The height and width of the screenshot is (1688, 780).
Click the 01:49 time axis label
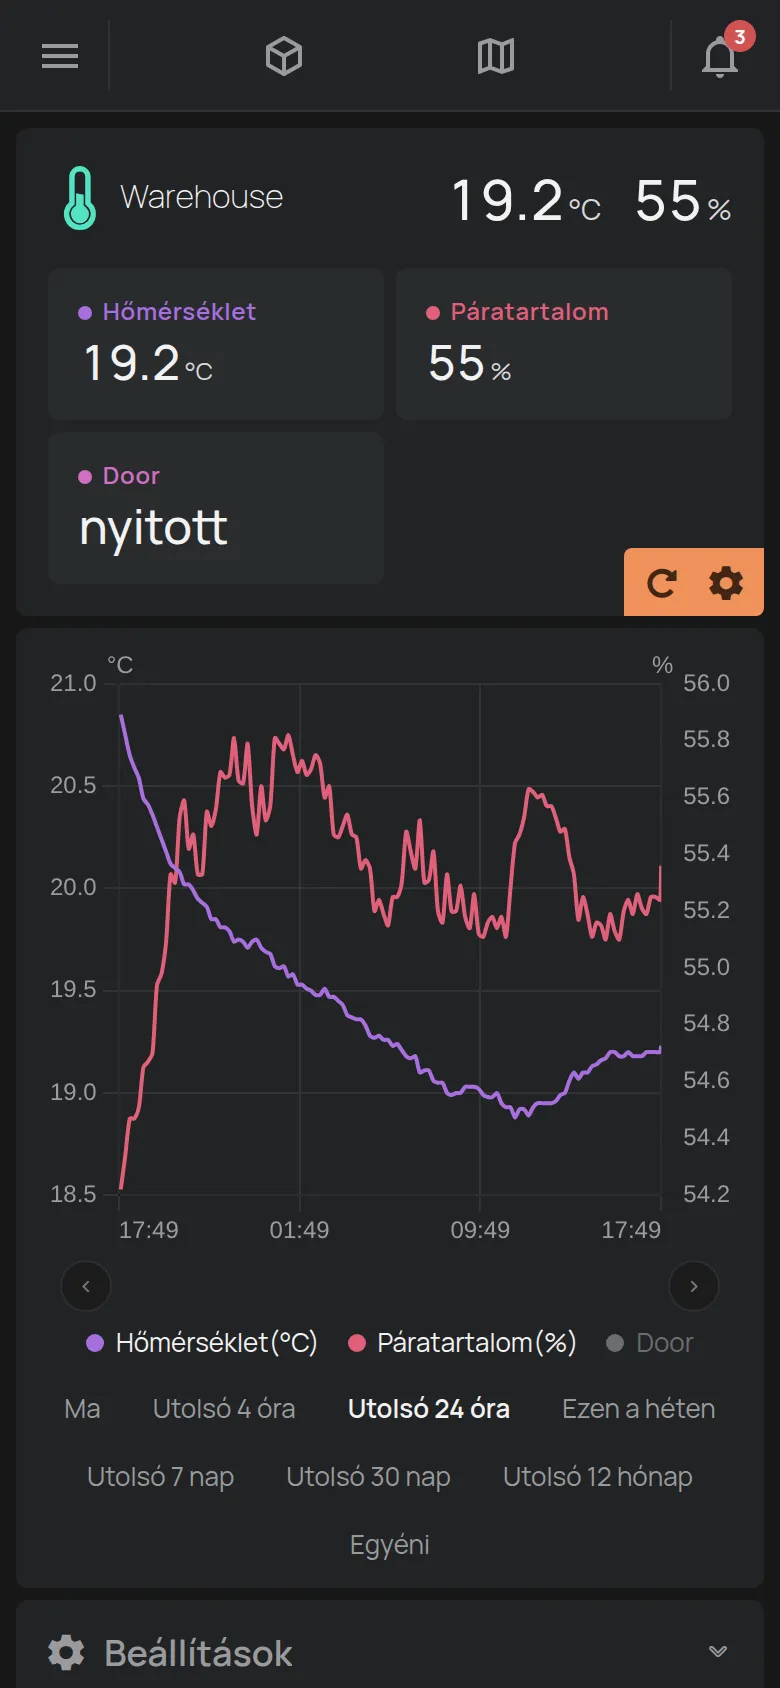pyautogui.click(x=299, y=1230)
